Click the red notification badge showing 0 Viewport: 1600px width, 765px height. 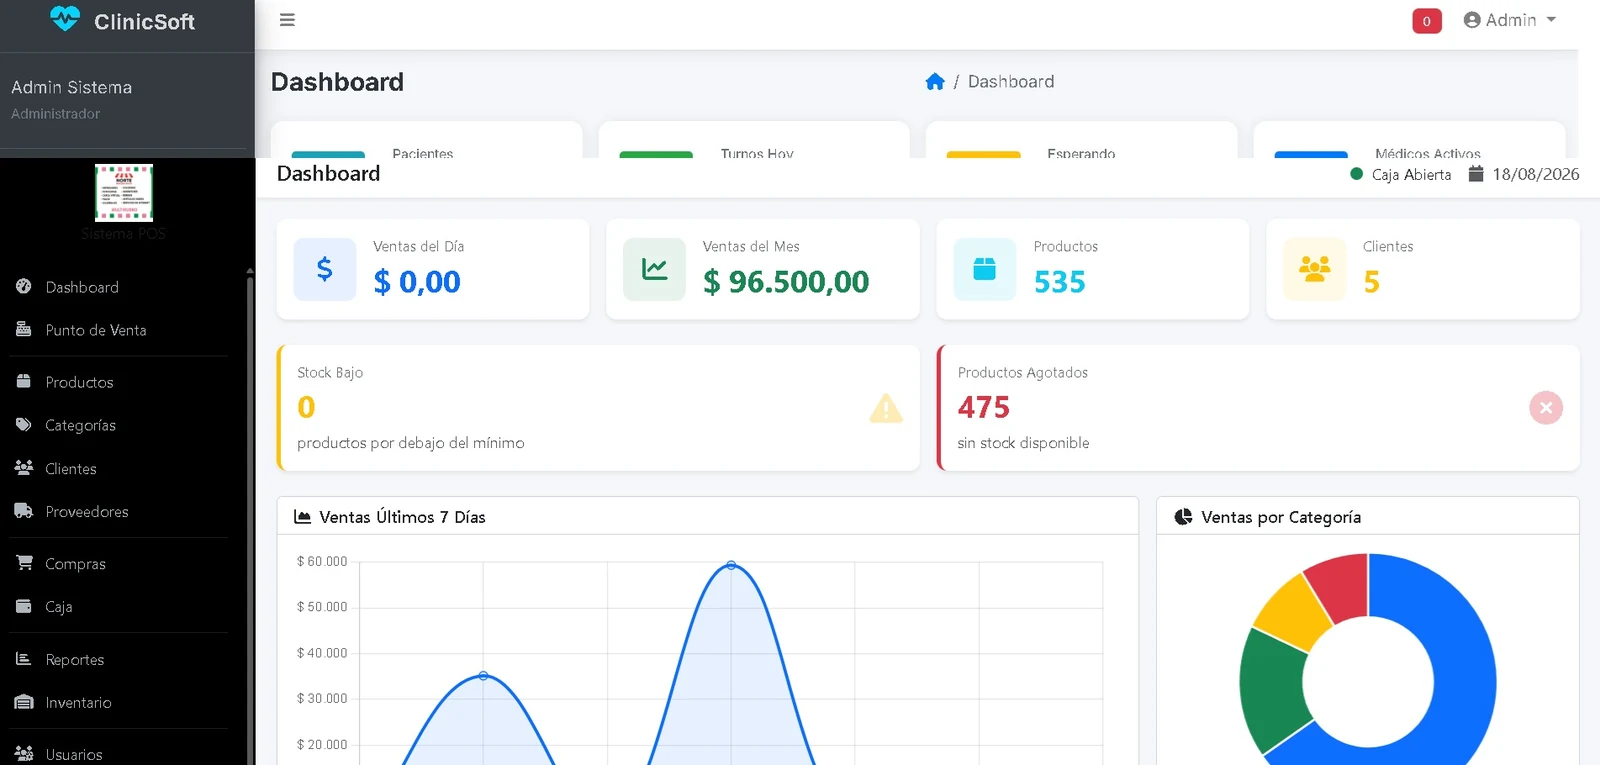(x=1427, y=21)
